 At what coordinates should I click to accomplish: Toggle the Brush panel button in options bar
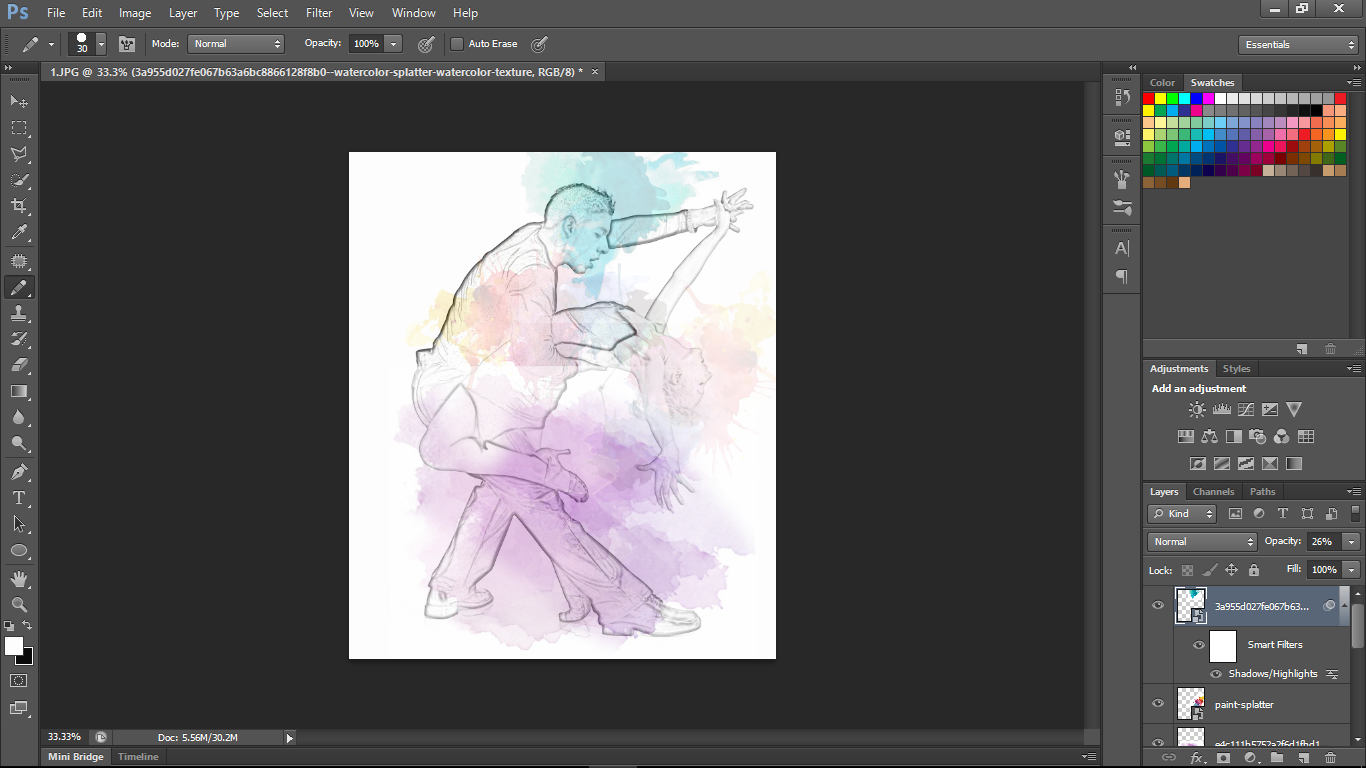point(127,44)
